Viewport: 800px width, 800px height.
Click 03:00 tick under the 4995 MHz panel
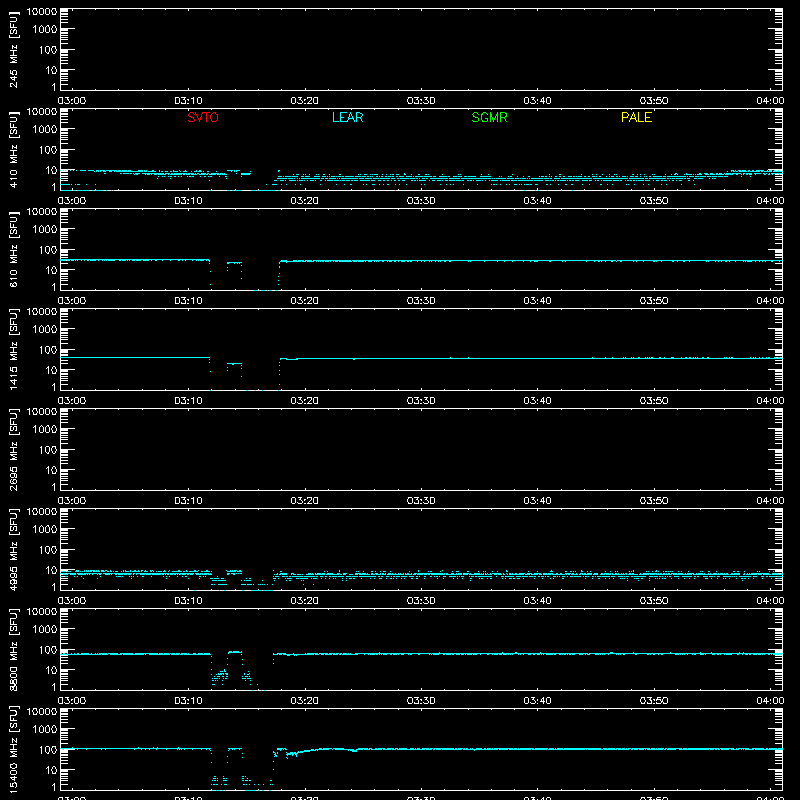pos(72,601)
